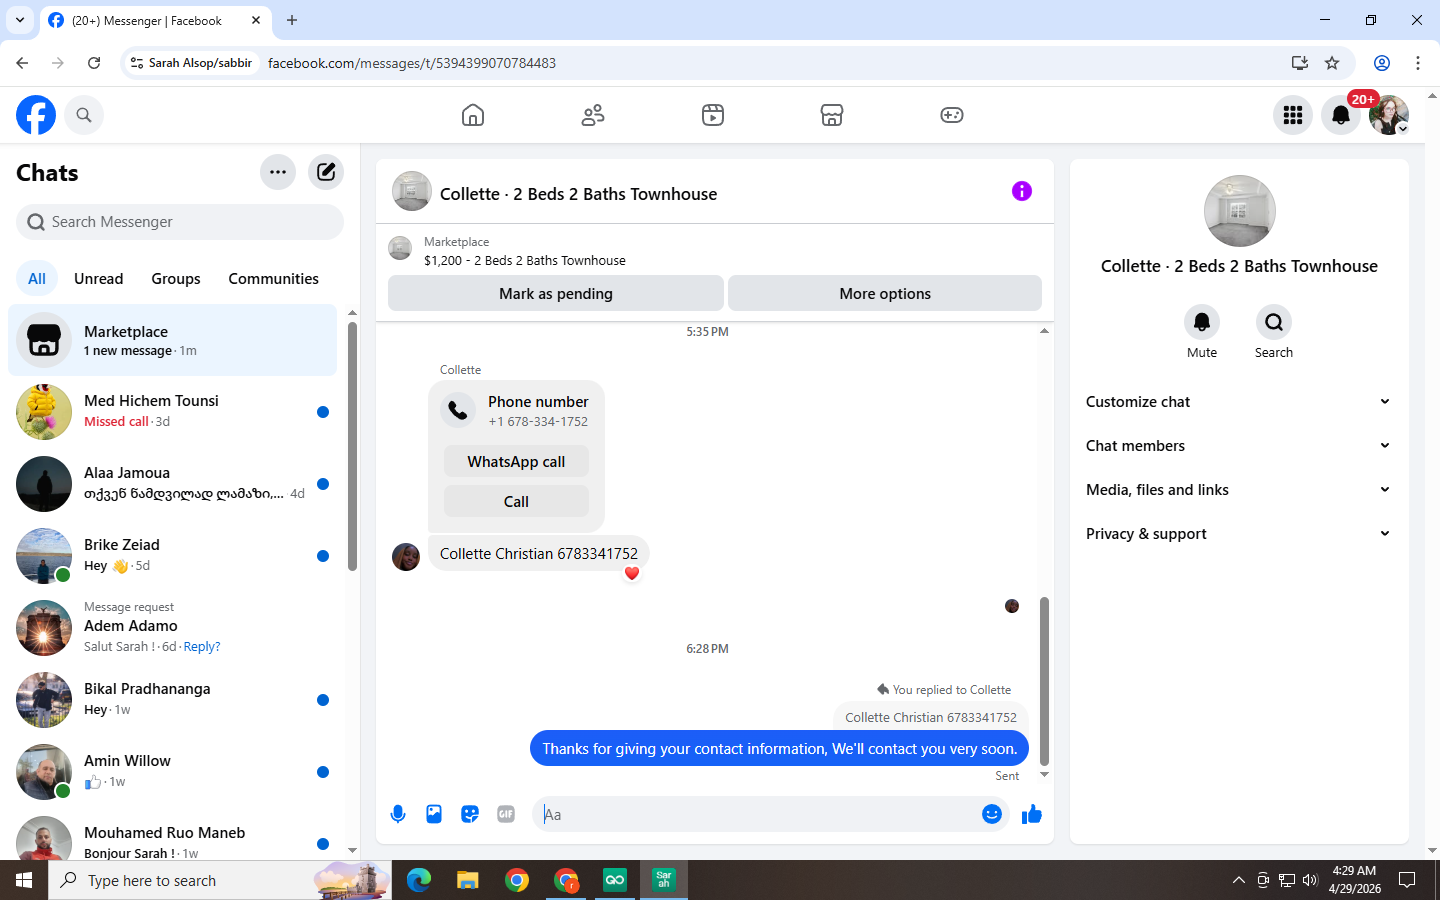Open the Marketplace storefront icon in top navigation
1440x900 pixels.
[832, 115]
